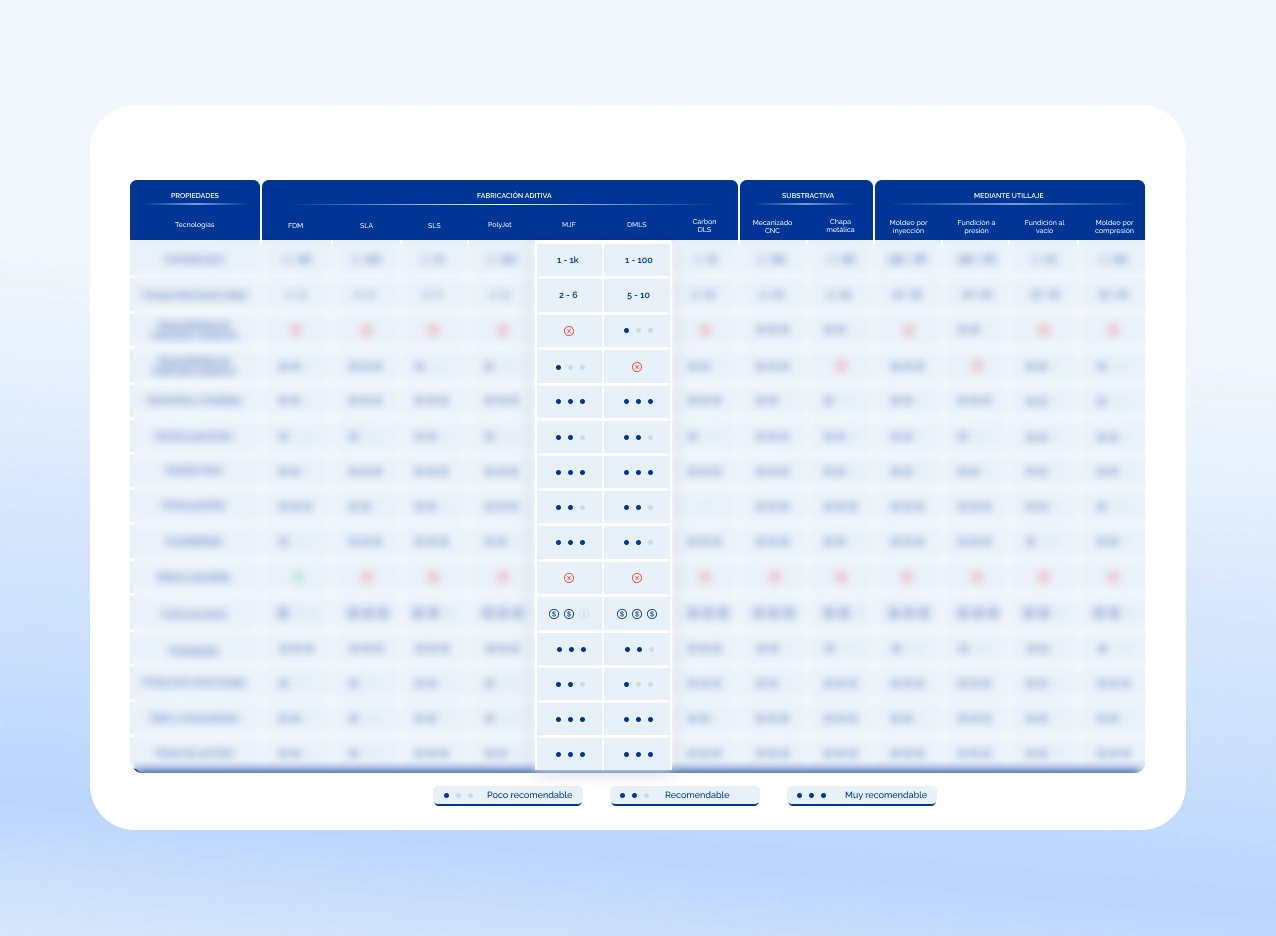Click the red X below MJF's 2 - 6 cell
Image resolution: width=1276 pixels, height=936 pixels.
tap(569, 331)
